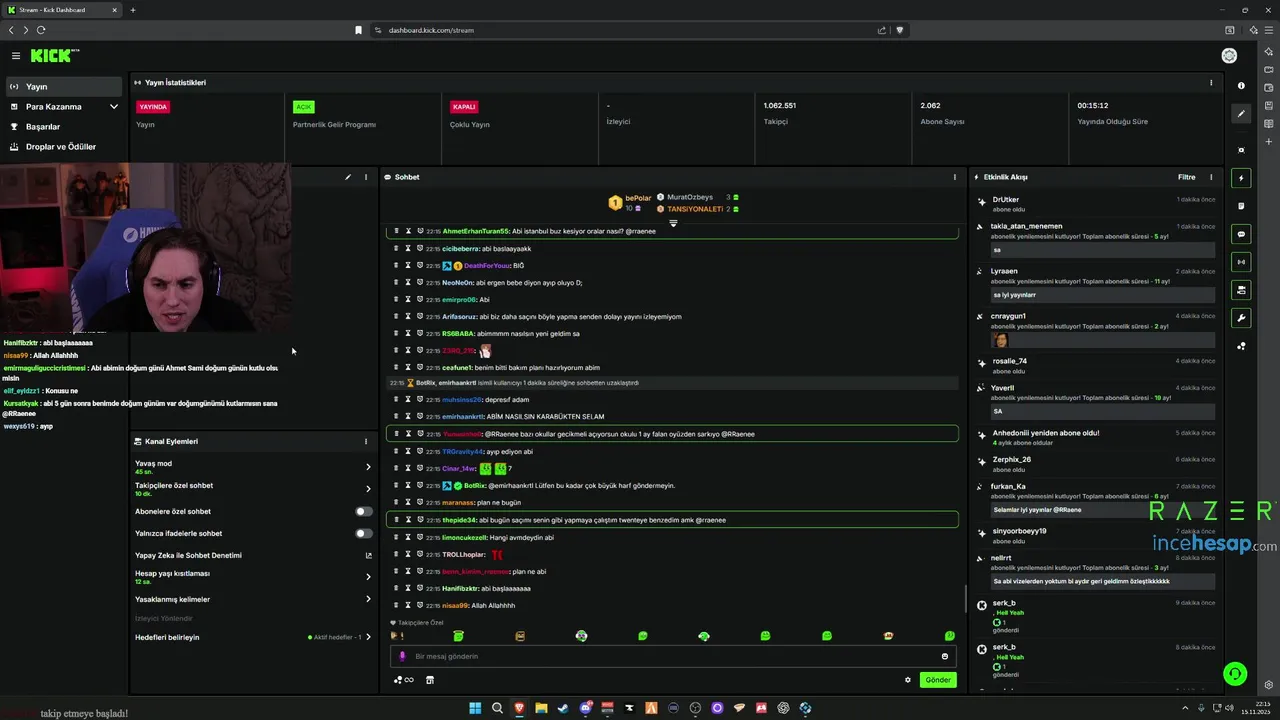
Task: Click the pencil edit icon in the stream preview header
Action: pyautogui.click(x=348, y=177)
